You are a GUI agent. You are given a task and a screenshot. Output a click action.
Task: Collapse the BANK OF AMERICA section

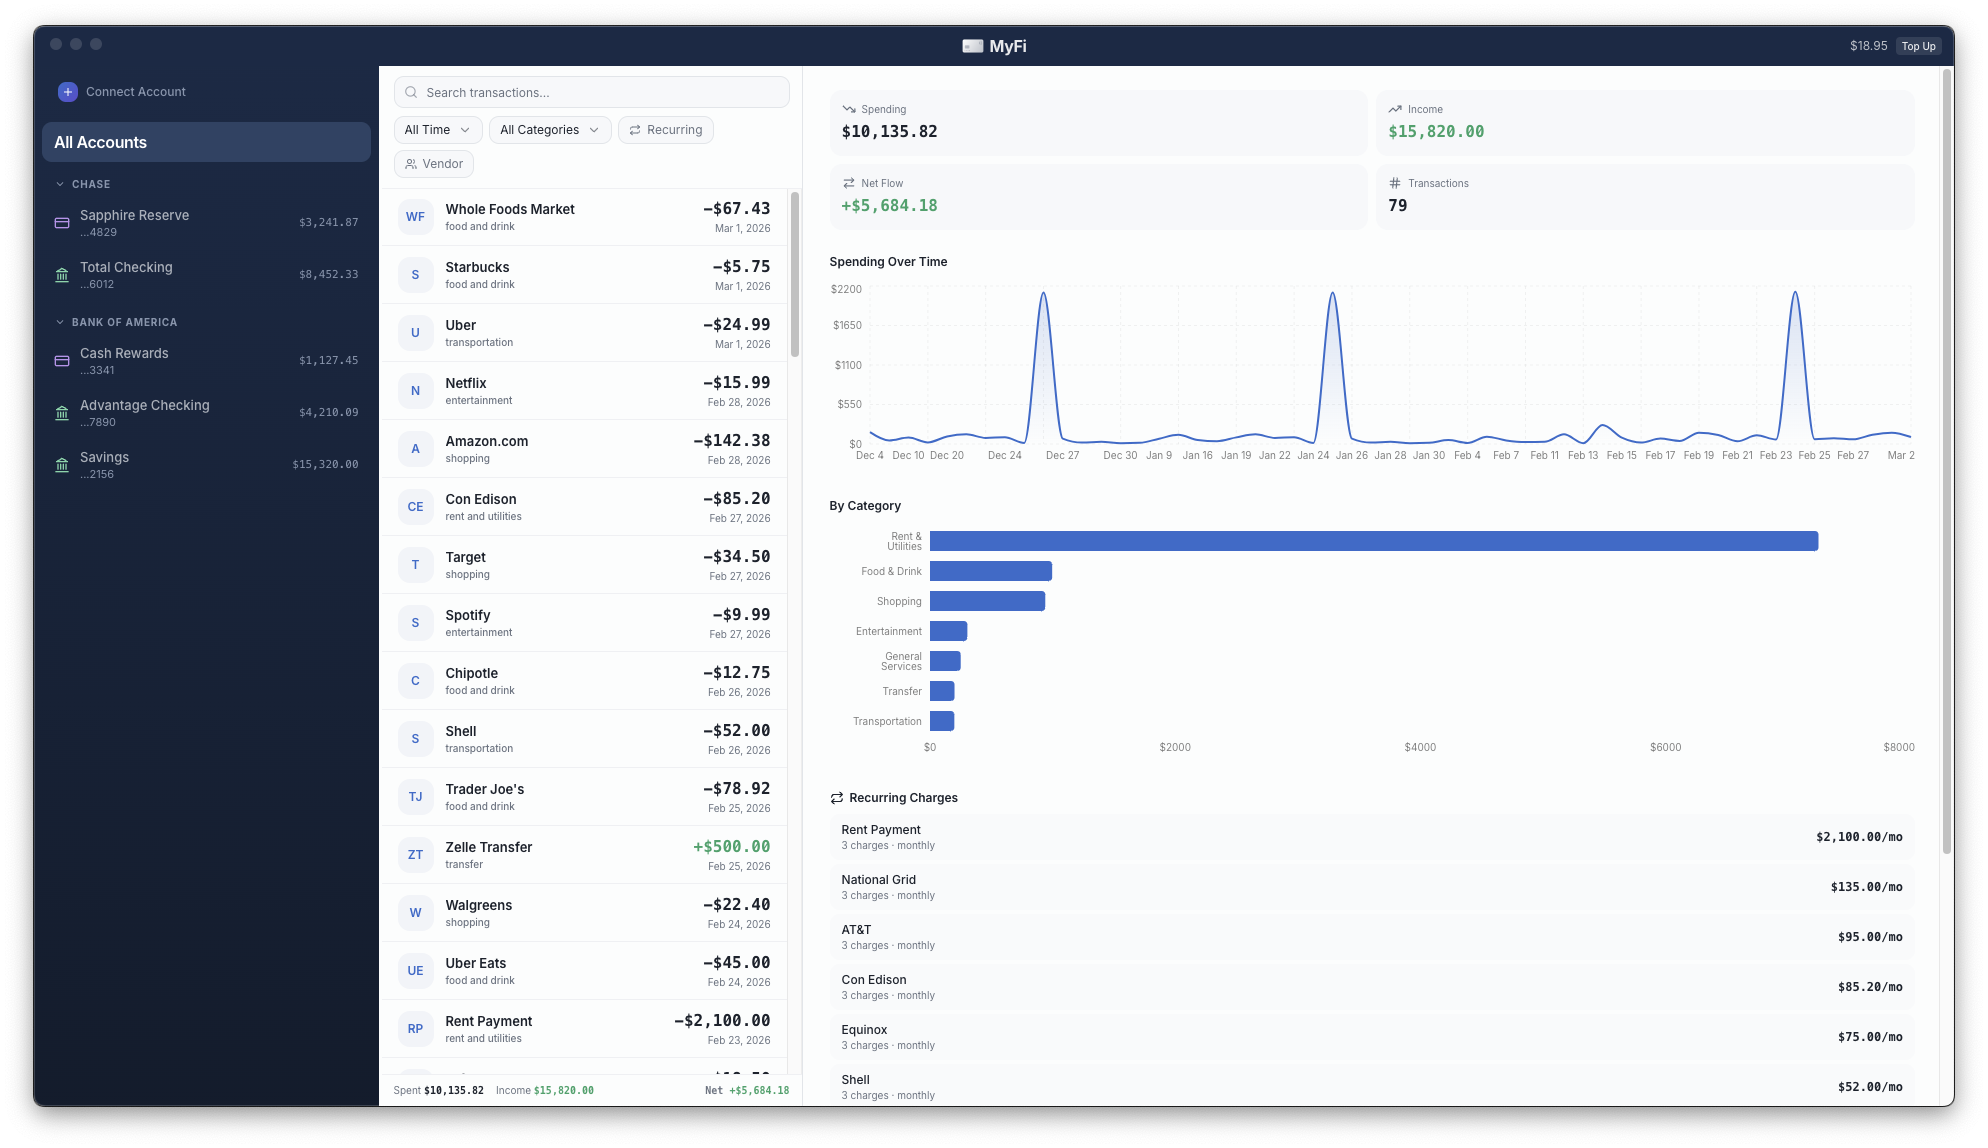coord(58,322)
